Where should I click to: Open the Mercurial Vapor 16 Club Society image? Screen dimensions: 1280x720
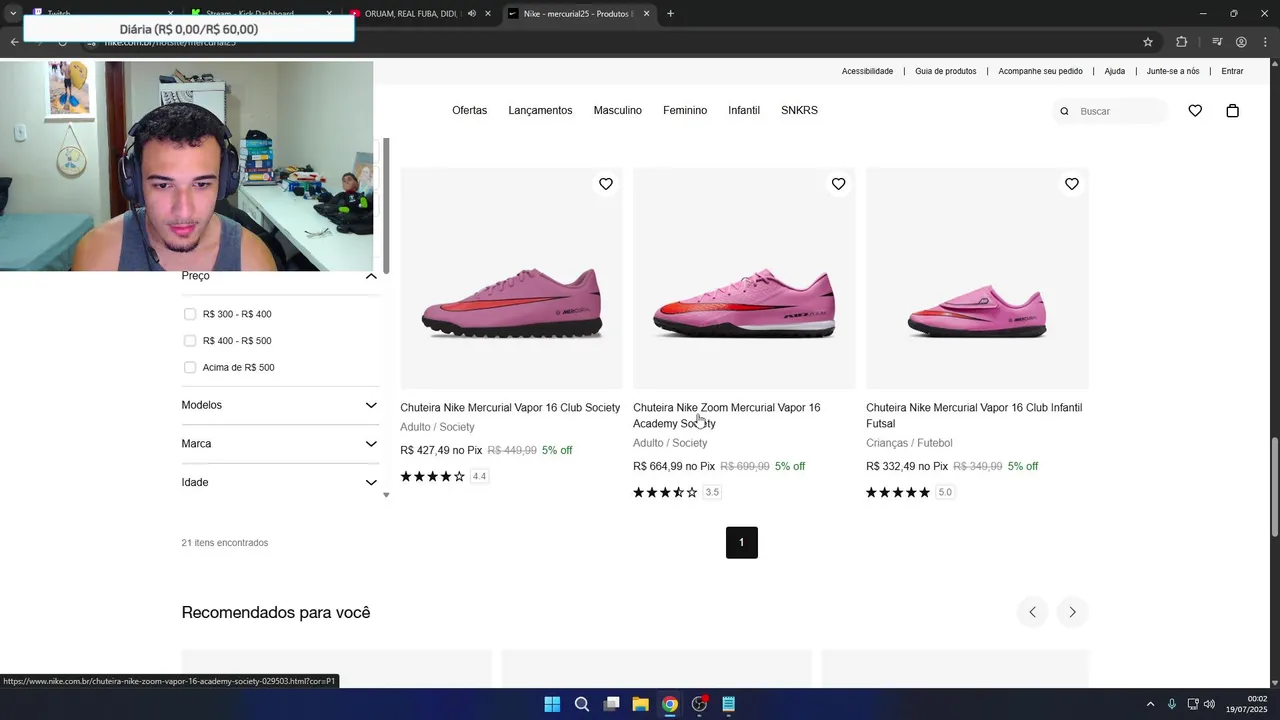511,278
